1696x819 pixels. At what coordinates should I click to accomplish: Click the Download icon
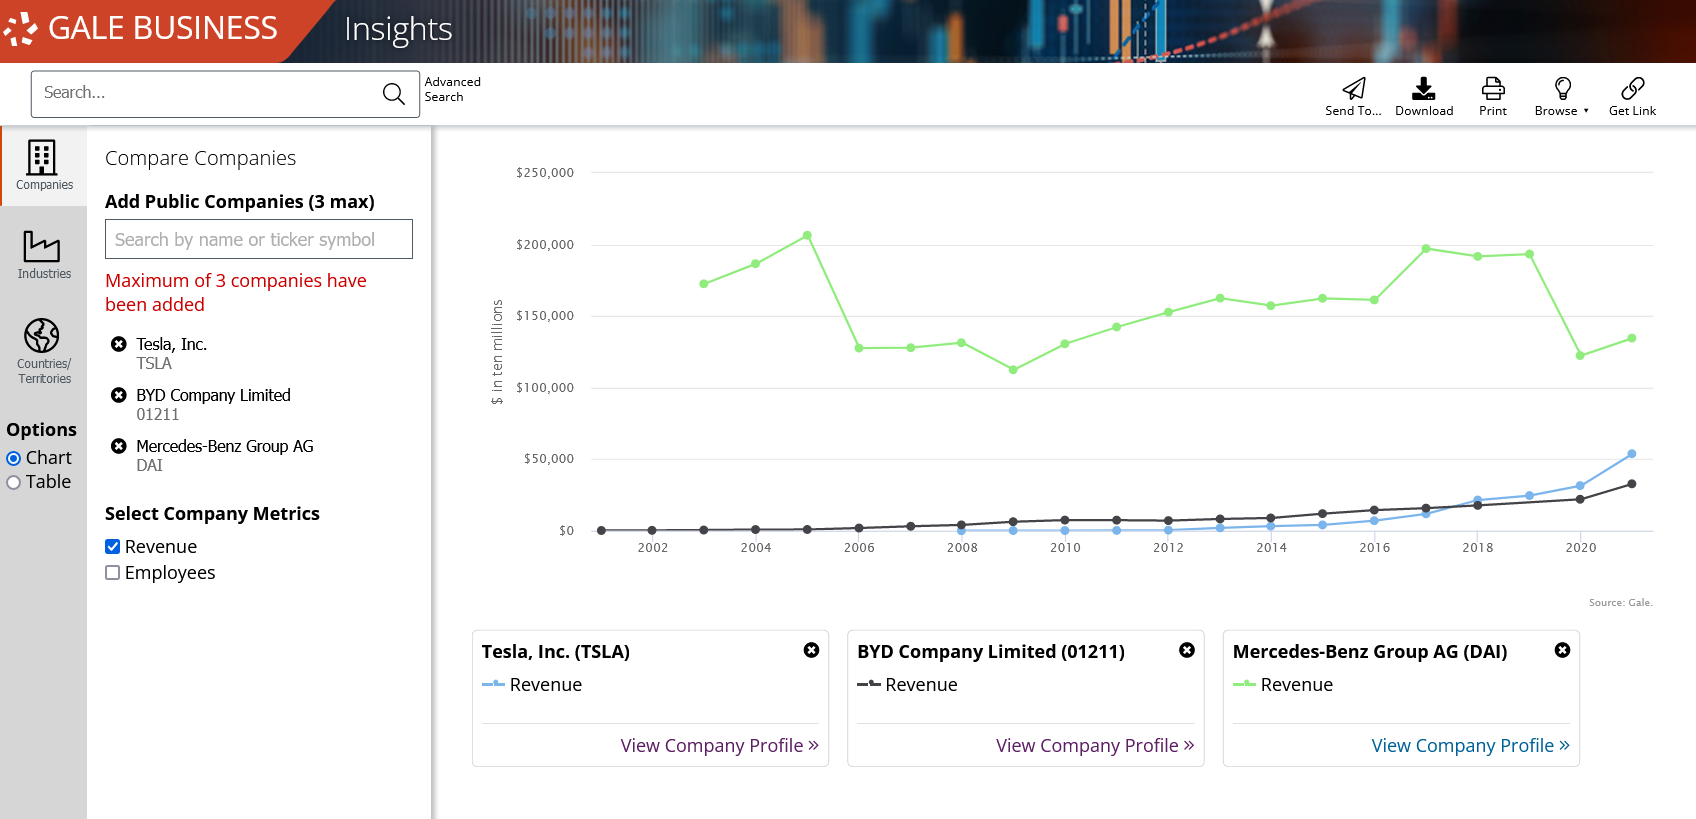pyautogui.click(x=1424, y=96)
